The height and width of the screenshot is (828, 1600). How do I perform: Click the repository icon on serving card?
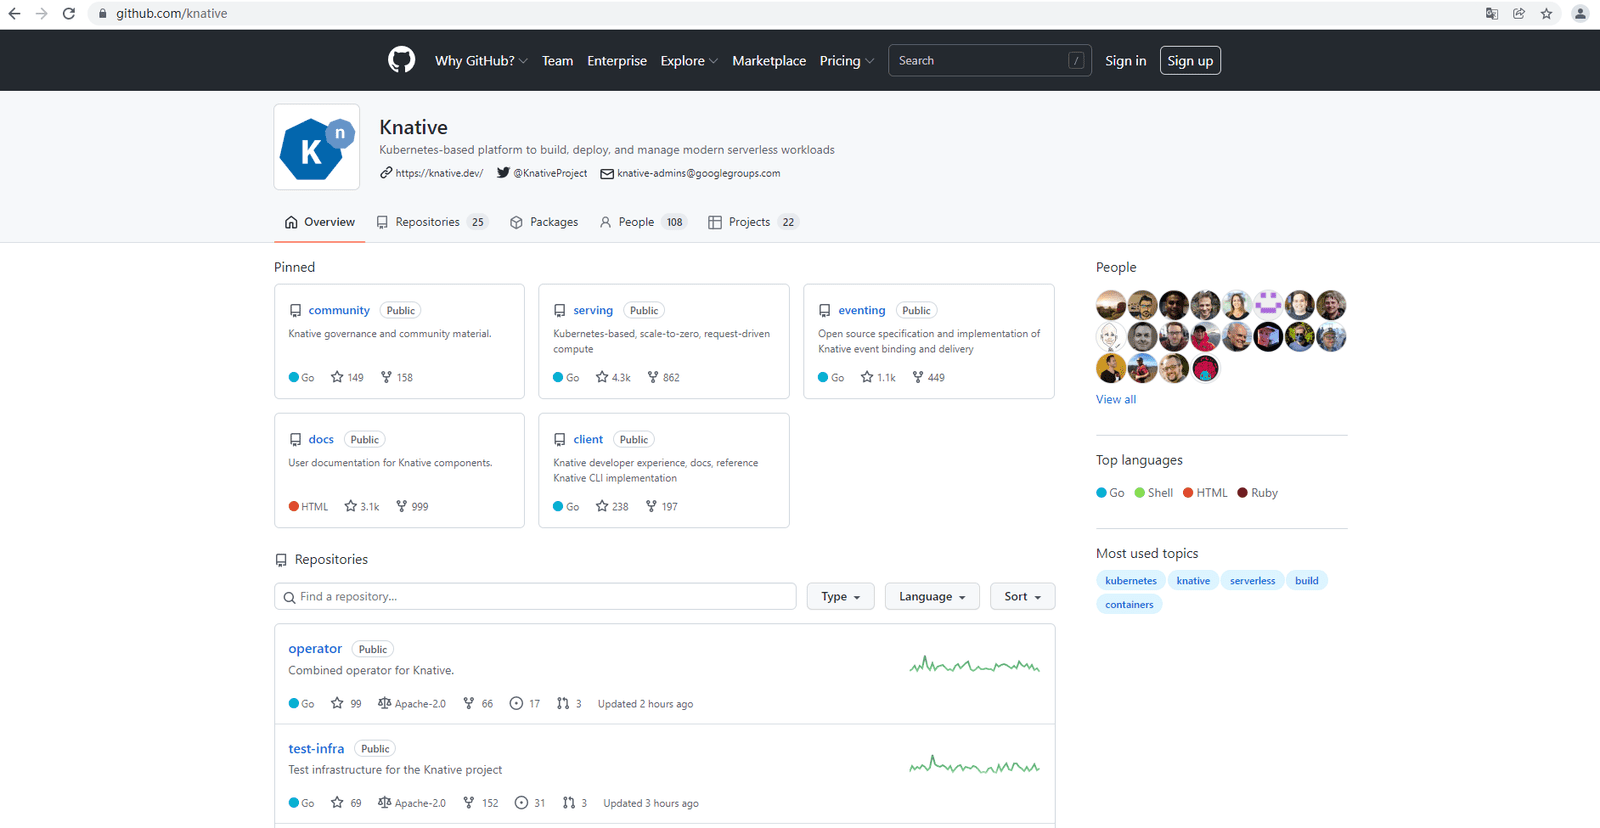pos(560,310)
